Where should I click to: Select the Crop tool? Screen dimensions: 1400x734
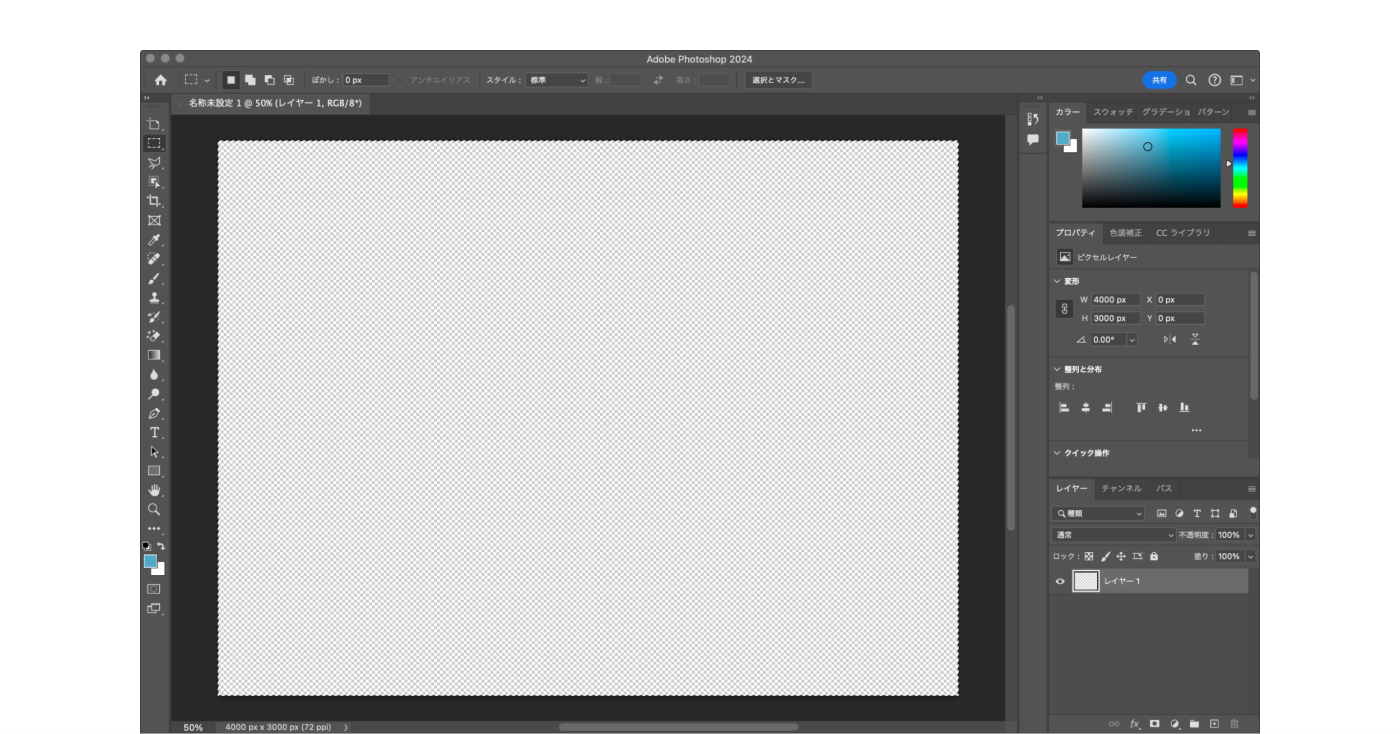pos(154,201)
